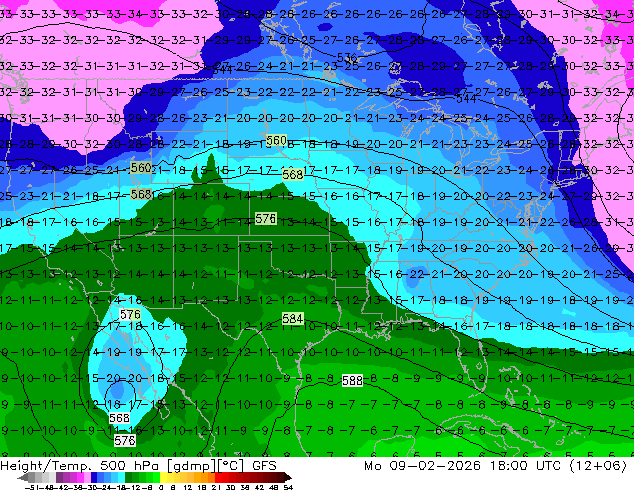This screenshot has height=490, width=634.
Task: Click the dark right arrow end of the legend
Action: [287, 478]
